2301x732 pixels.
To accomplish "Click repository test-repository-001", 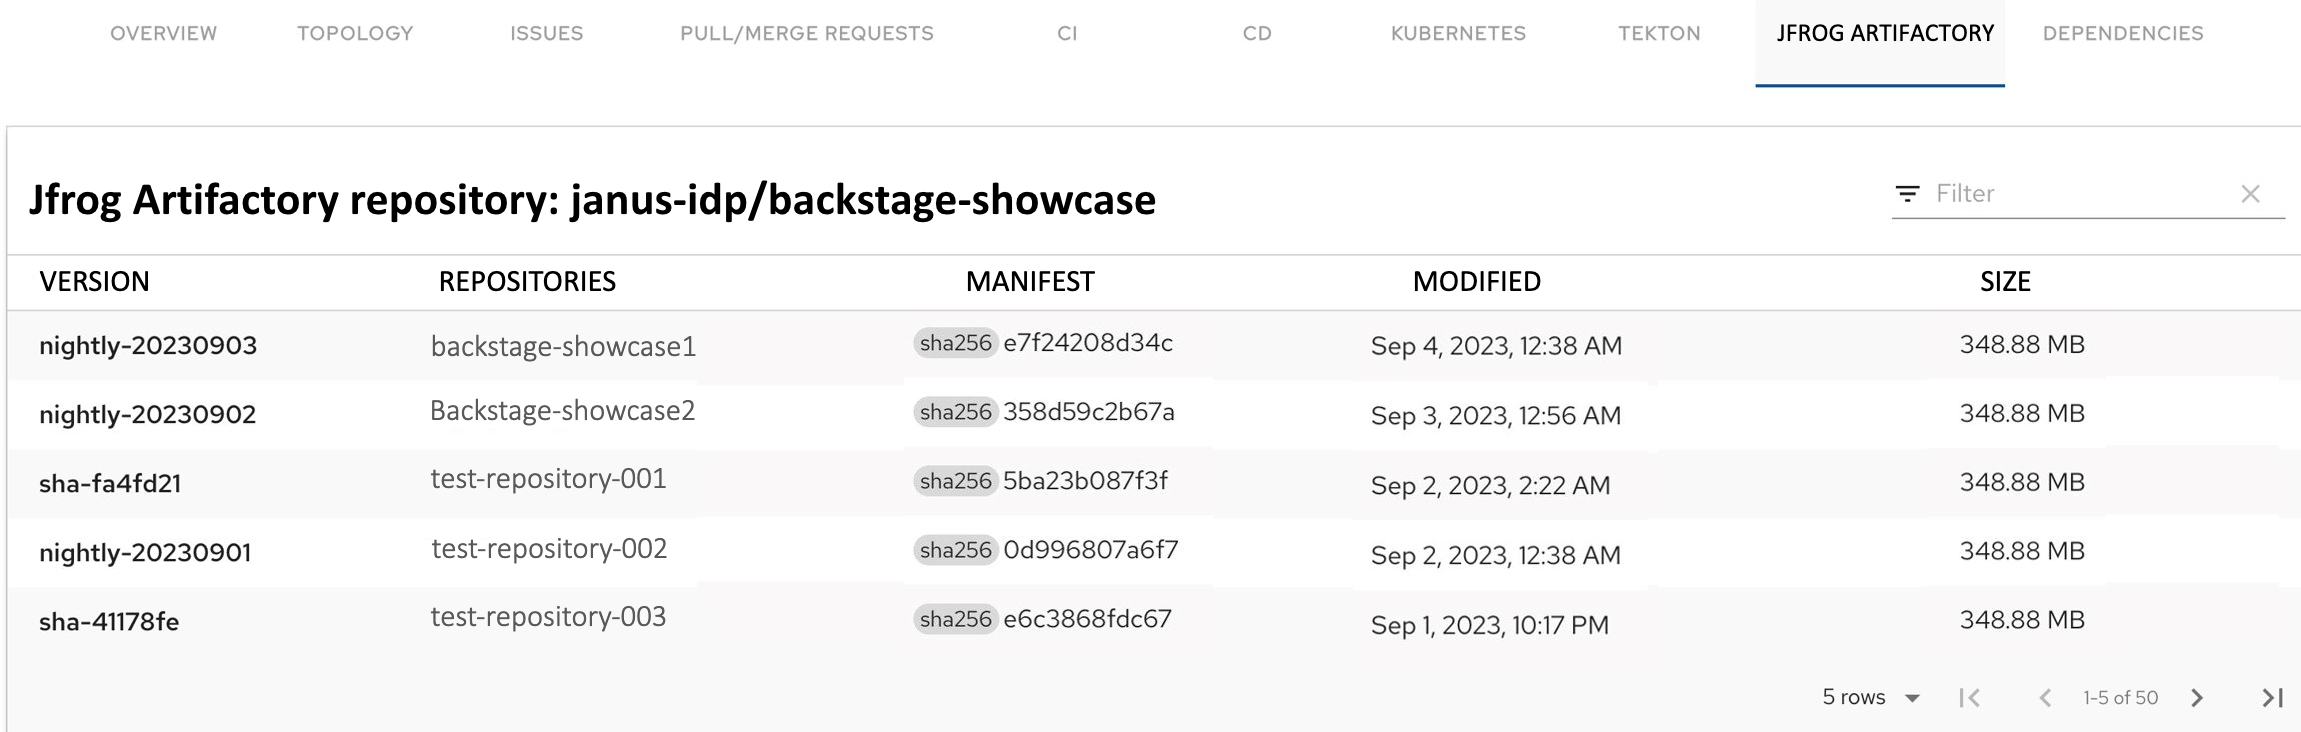I will coord(548,479).
